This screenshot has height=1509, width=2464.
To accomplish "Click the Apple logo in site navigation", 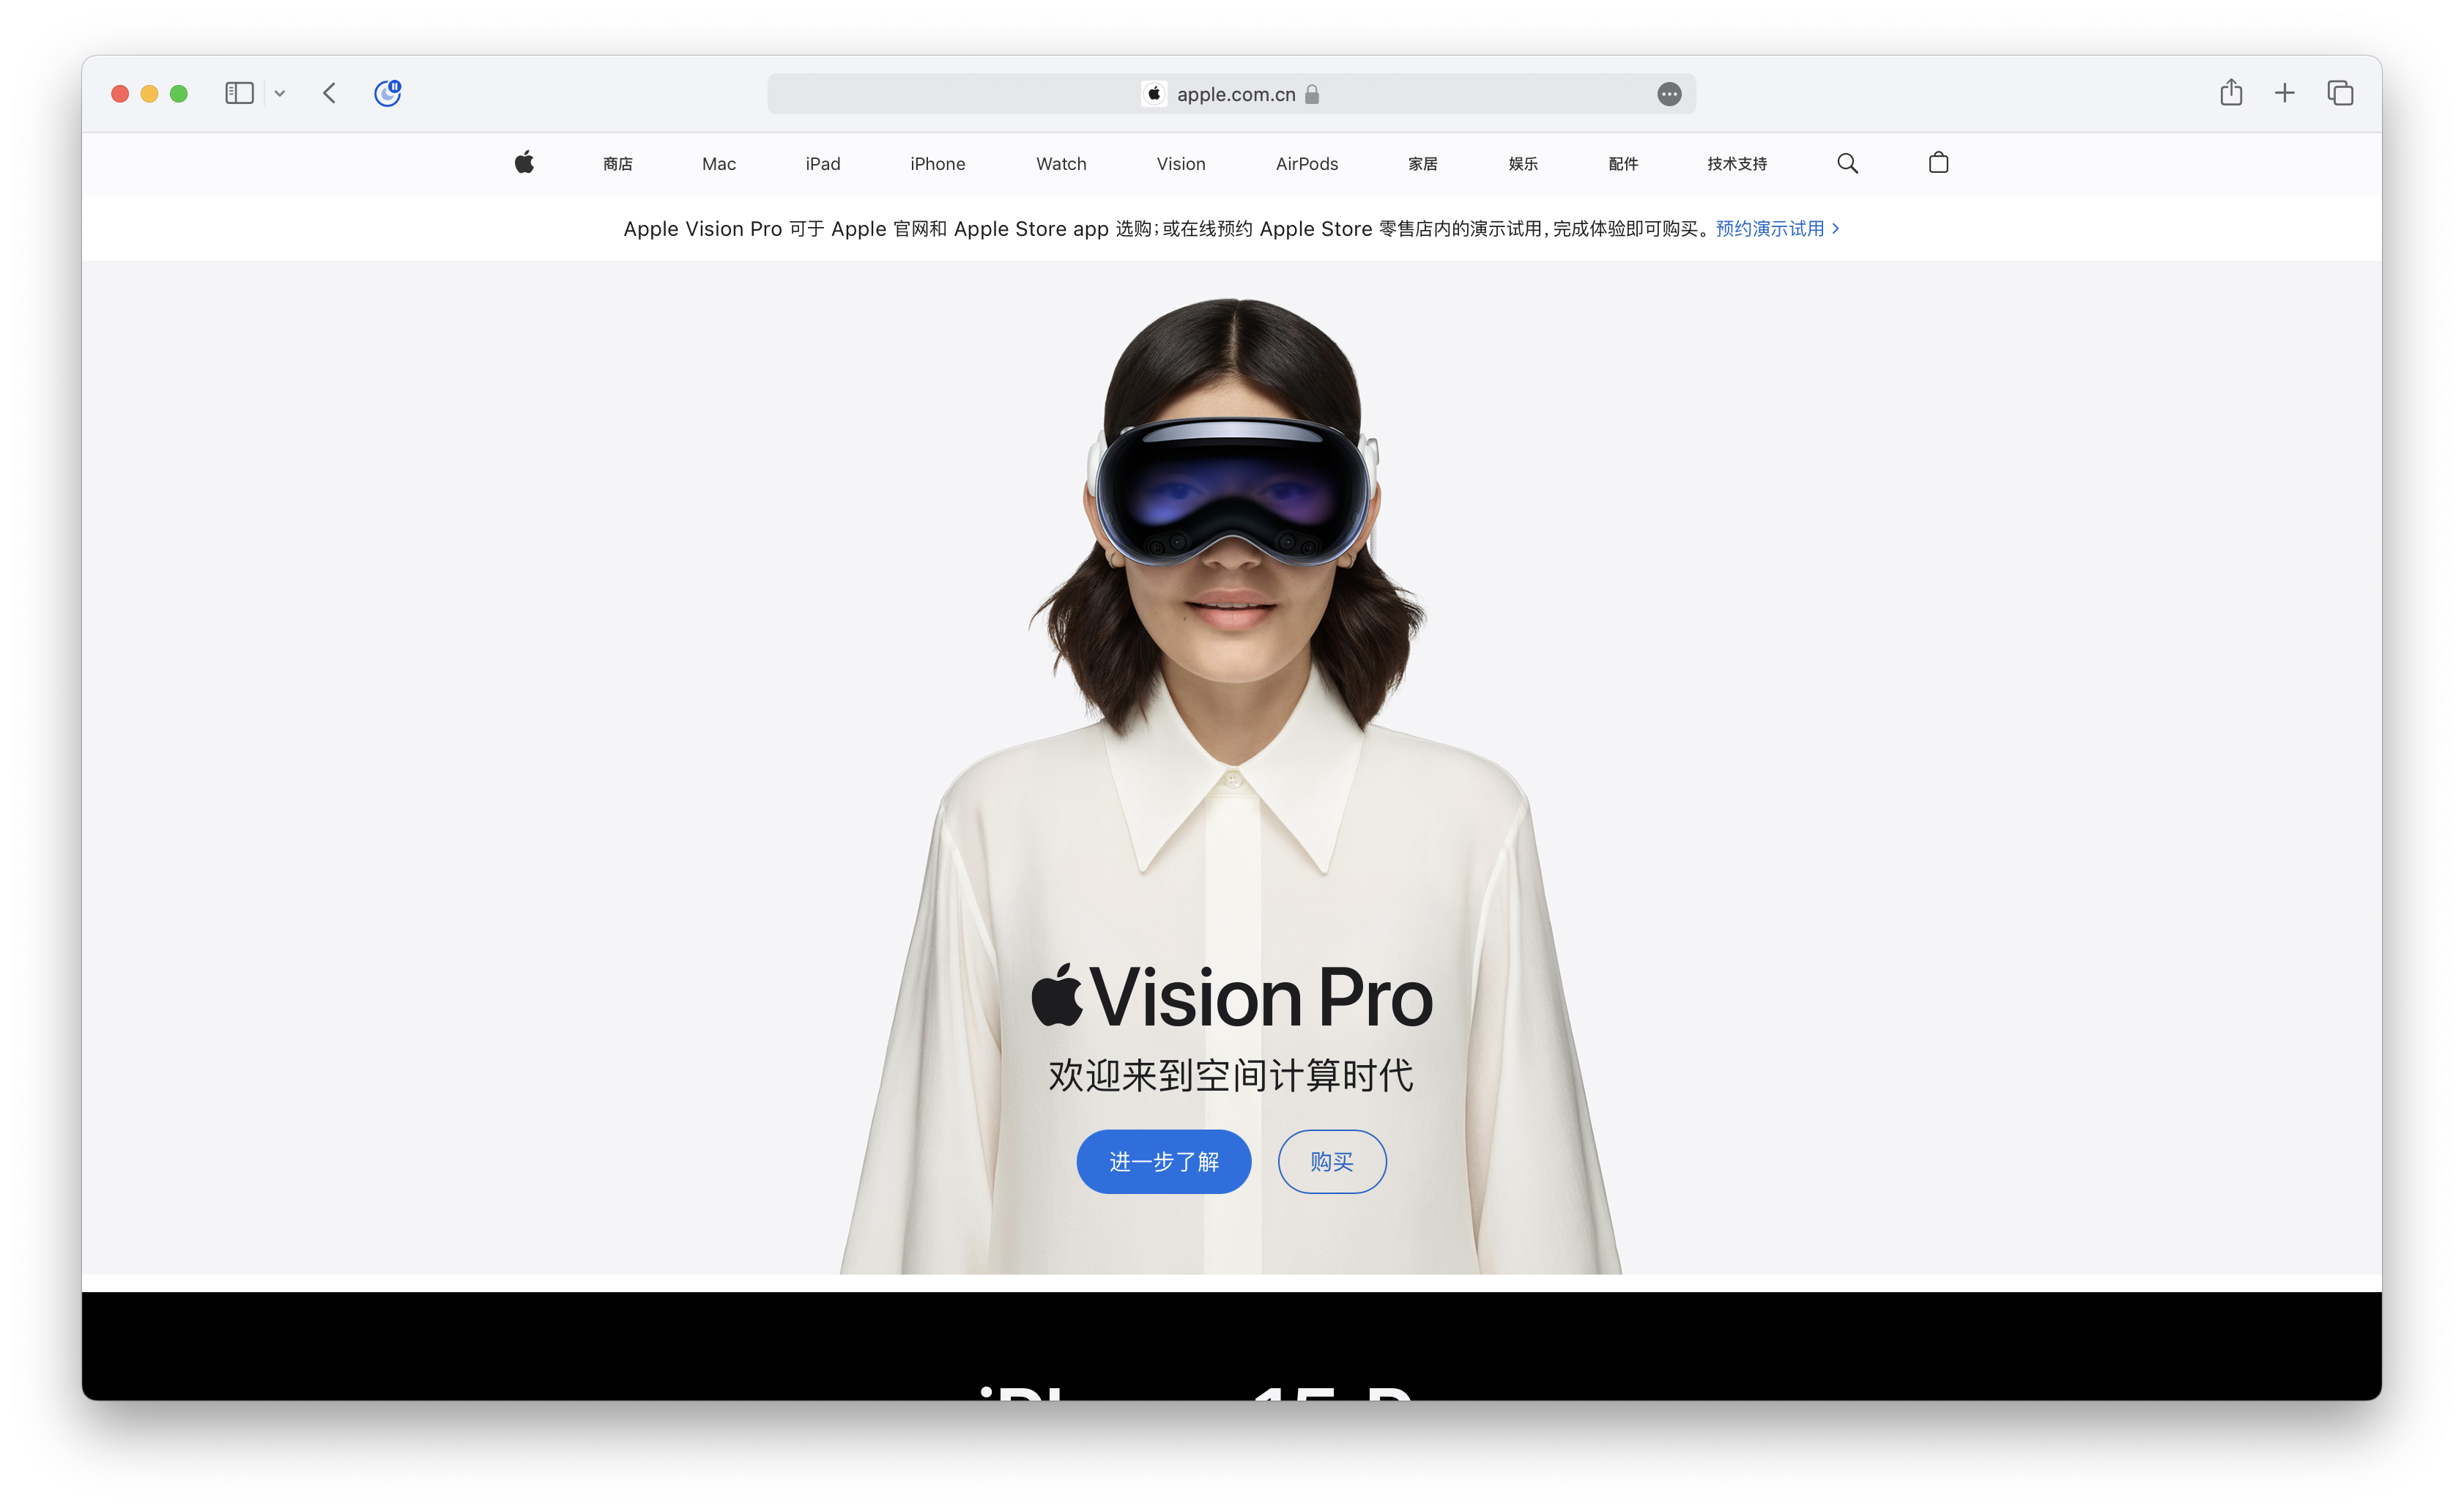I will coord(524,163).
